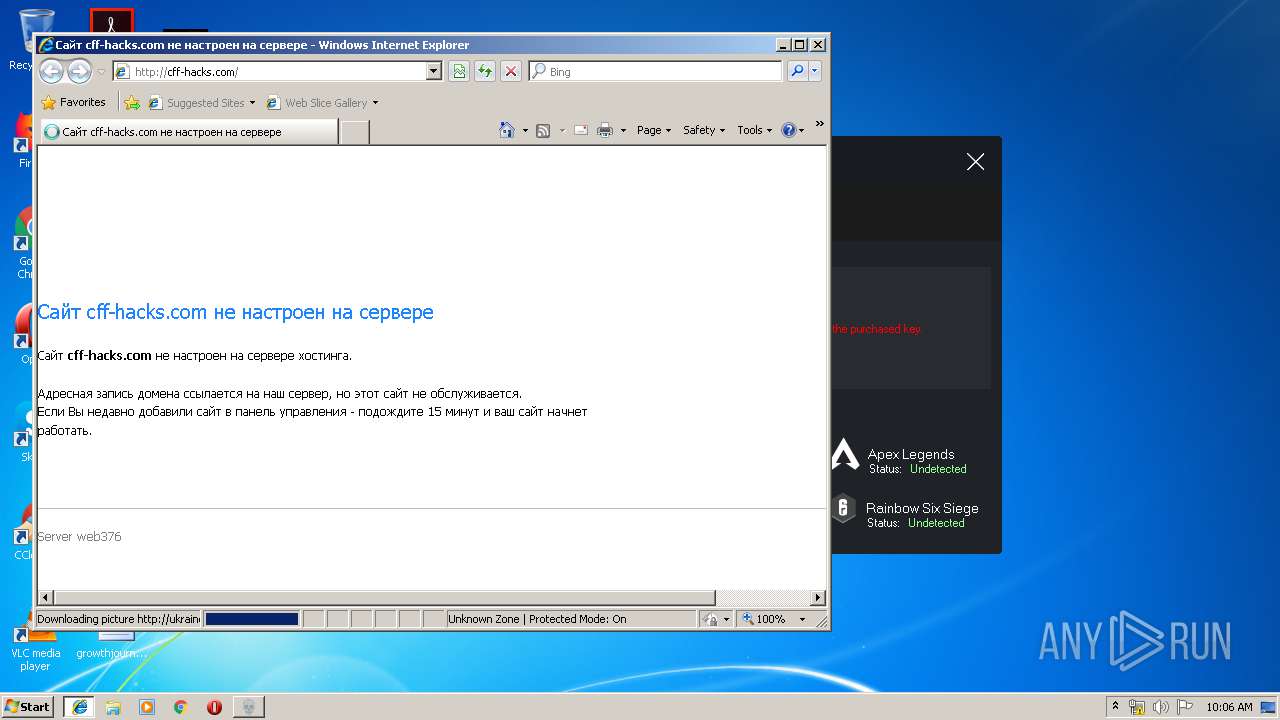The image size is (1280, 720).
Task: Click the 10:06 AM clock
Action: point(1229,707)
